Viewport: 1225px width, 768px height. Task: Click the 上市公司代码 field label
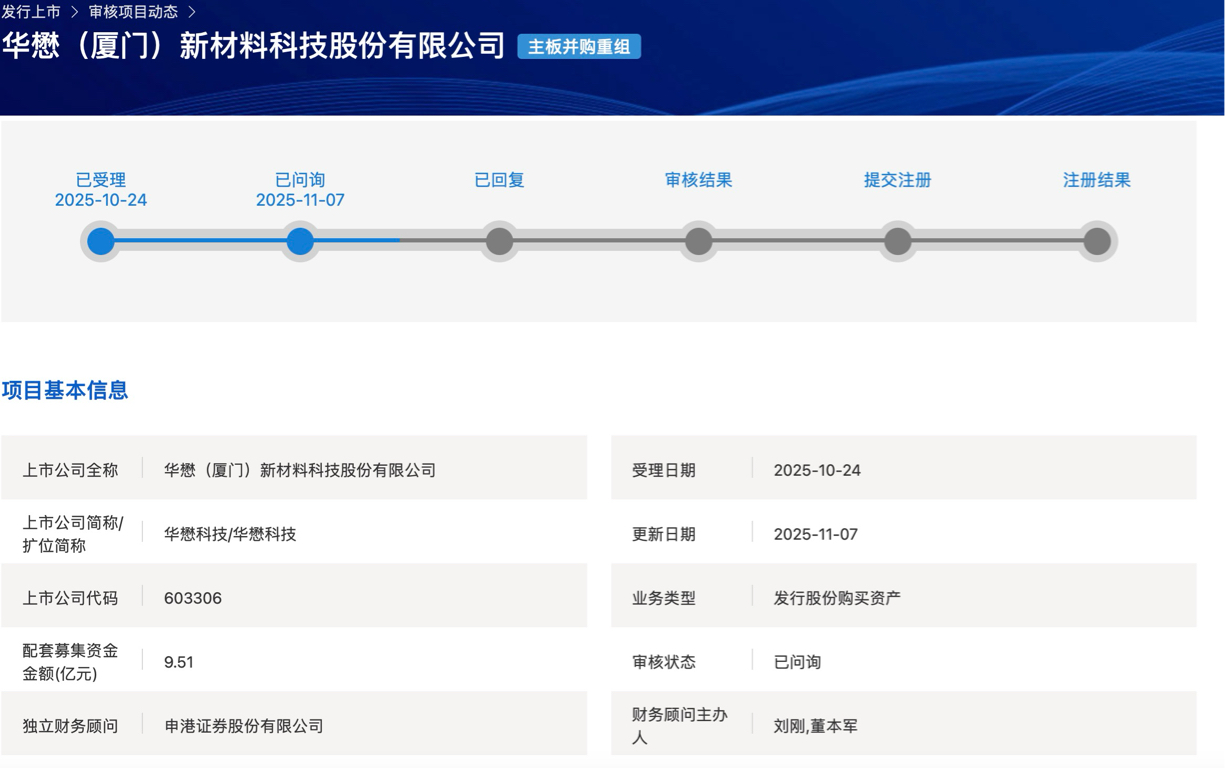click(70, 598)
